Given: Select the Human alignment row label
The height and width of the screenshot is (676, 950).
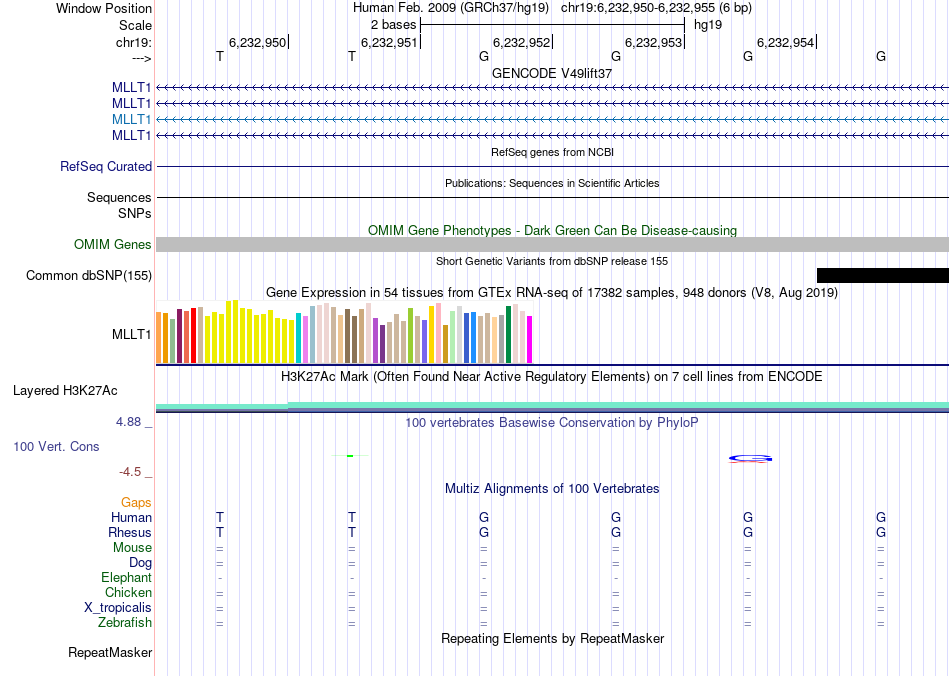Looking at the screenshot, I should tap(131, 517).
